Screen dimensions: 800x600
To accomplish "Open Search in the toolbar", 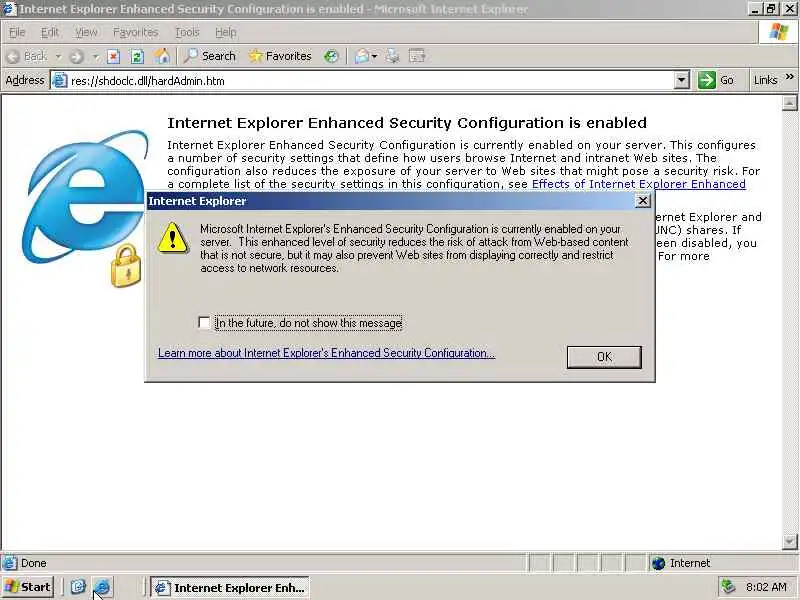I will (x=210, y=56).
